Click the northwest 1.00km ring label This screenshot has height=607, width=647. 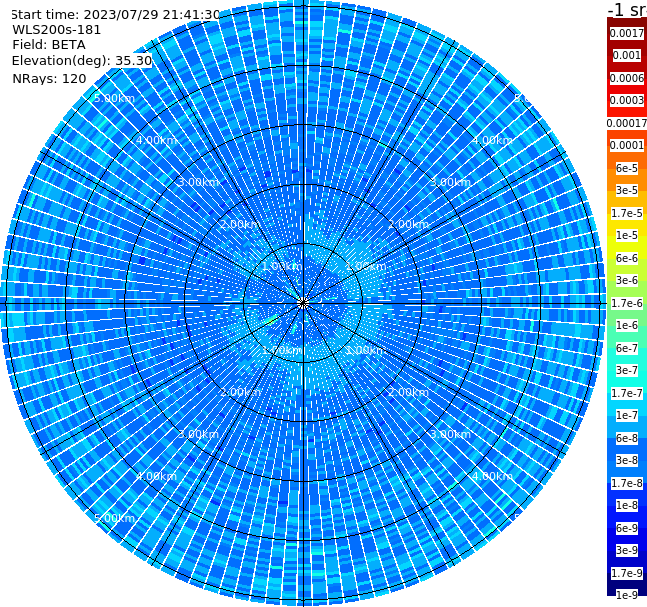[282, 266]
